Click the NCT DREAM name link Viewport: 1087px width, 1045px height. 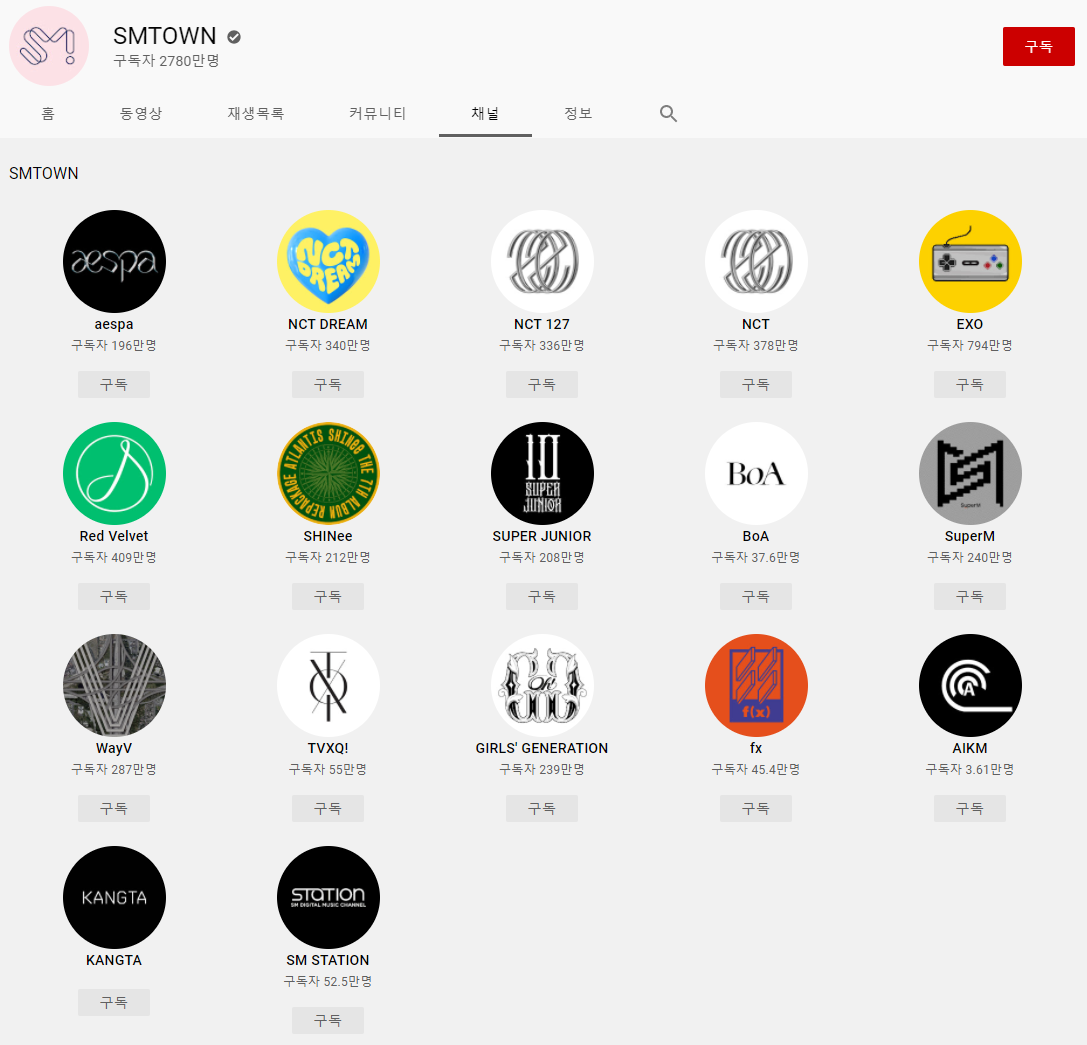coord(328,324)
